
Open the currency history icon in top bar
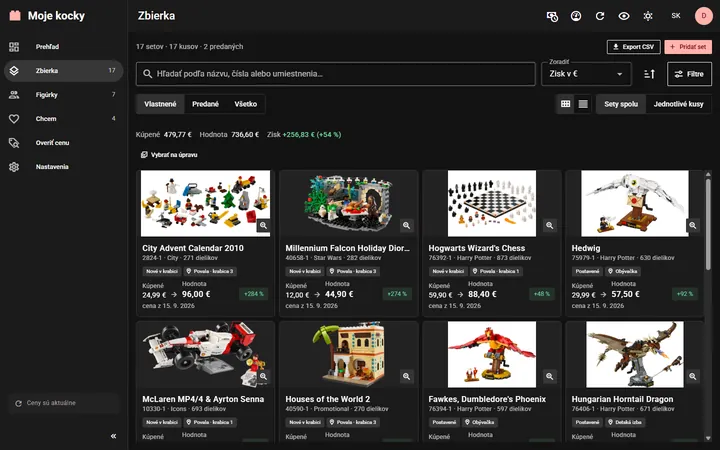[x=552, y=16]
